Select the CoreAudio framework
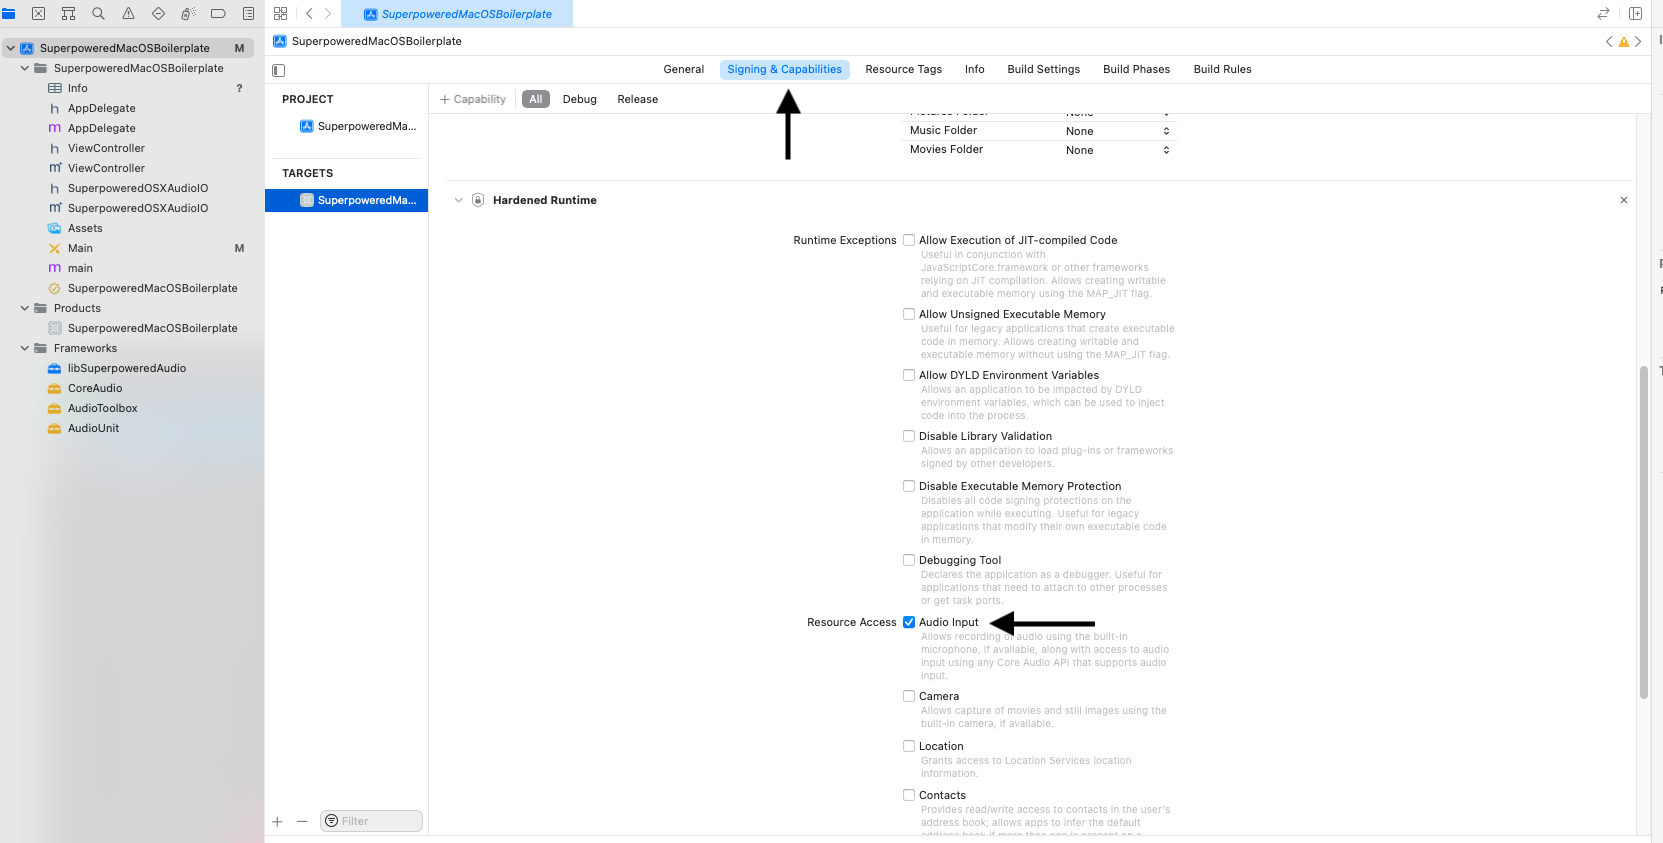This screenshot has width=1663, height=843. pyautogui.click(x=95, y=388)
